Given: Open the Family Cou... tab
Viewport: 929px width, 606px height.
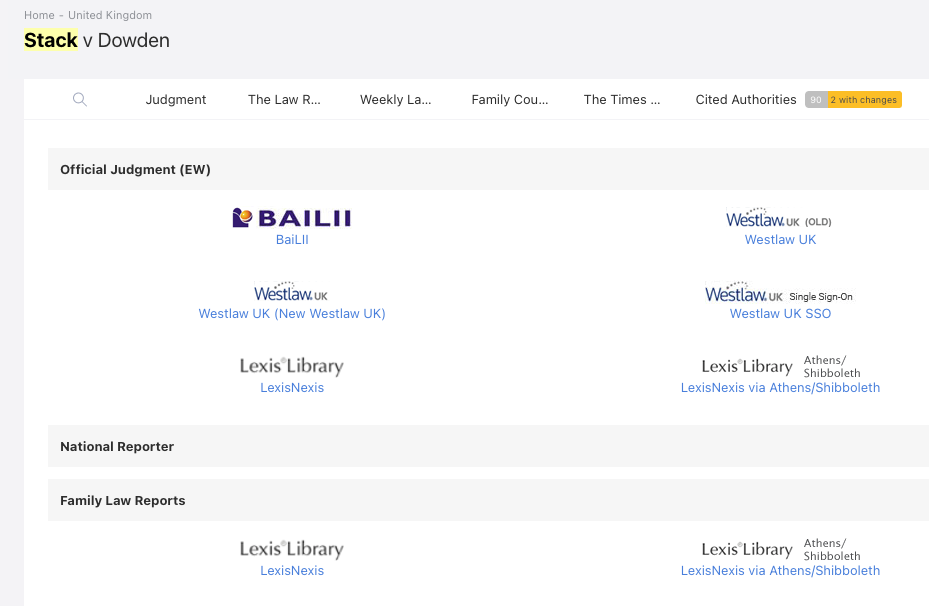Looking at the screenshot, I should click(x=510, y=100).
